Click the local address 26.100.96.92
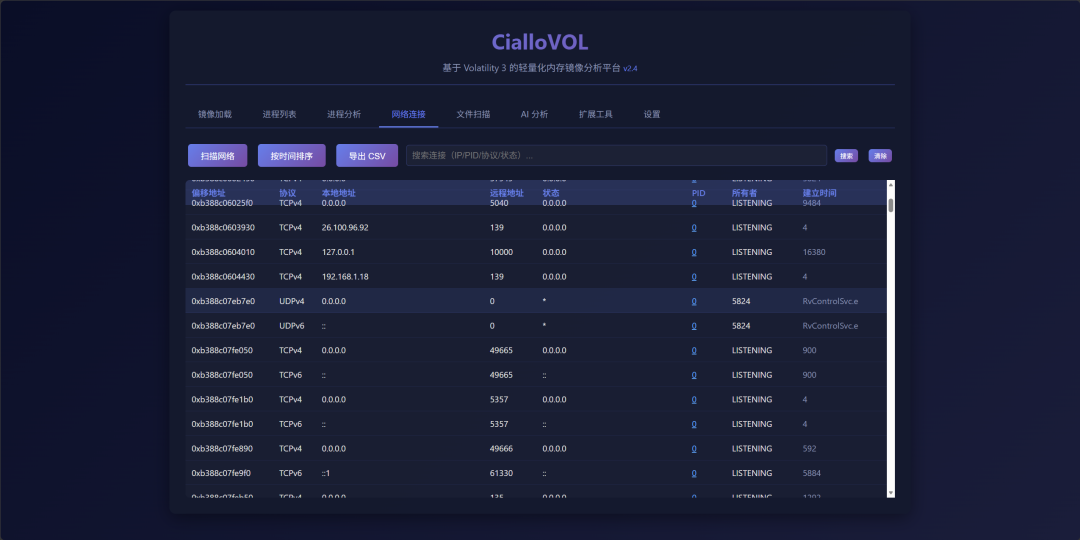 [x=345, y=227]
